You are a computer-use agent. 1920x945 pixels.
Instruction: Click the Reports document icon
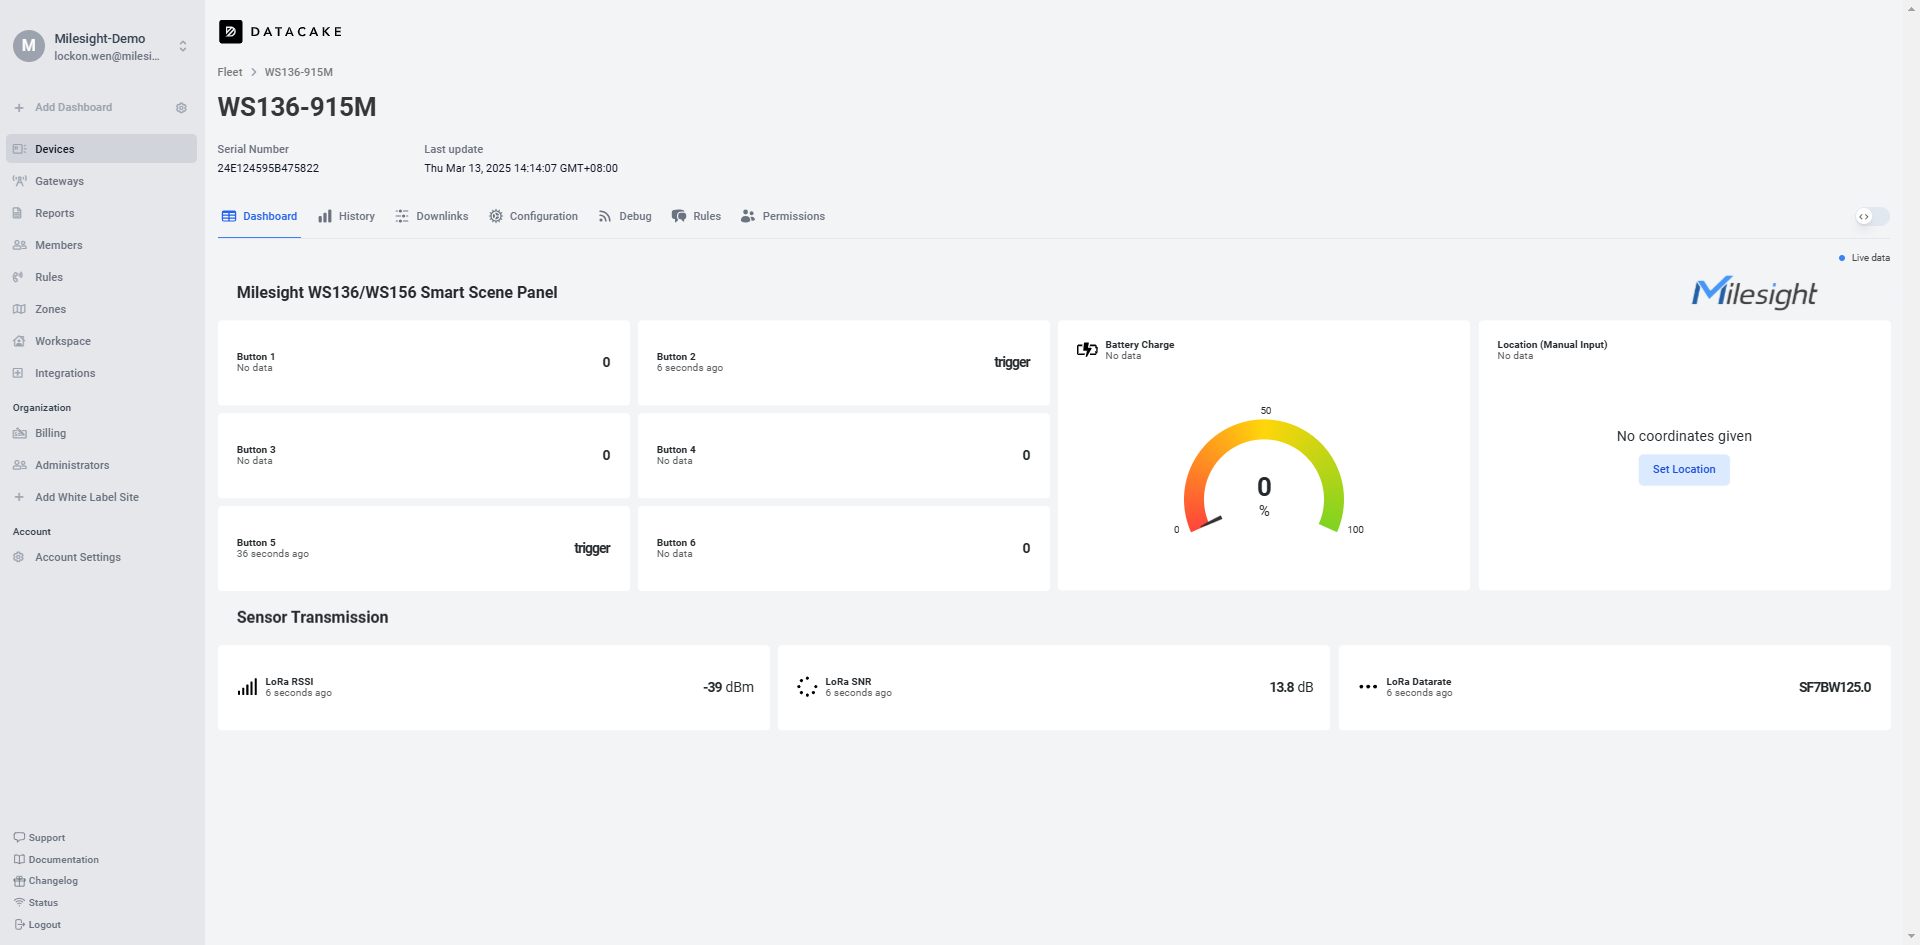[18, 213]
